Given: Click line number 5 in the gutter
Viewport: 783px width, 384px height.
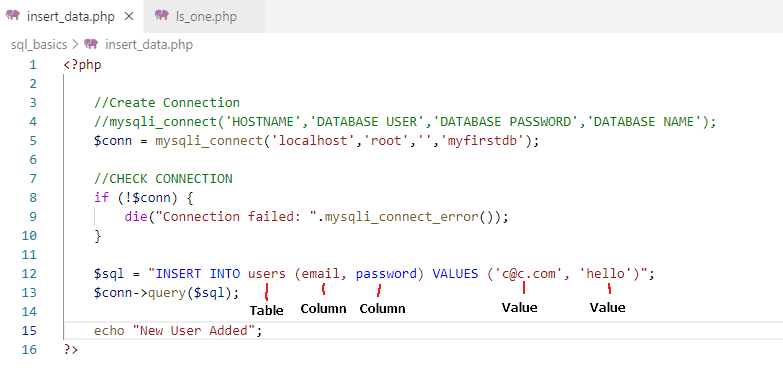Looking at the screenshot, I should 33,141.
